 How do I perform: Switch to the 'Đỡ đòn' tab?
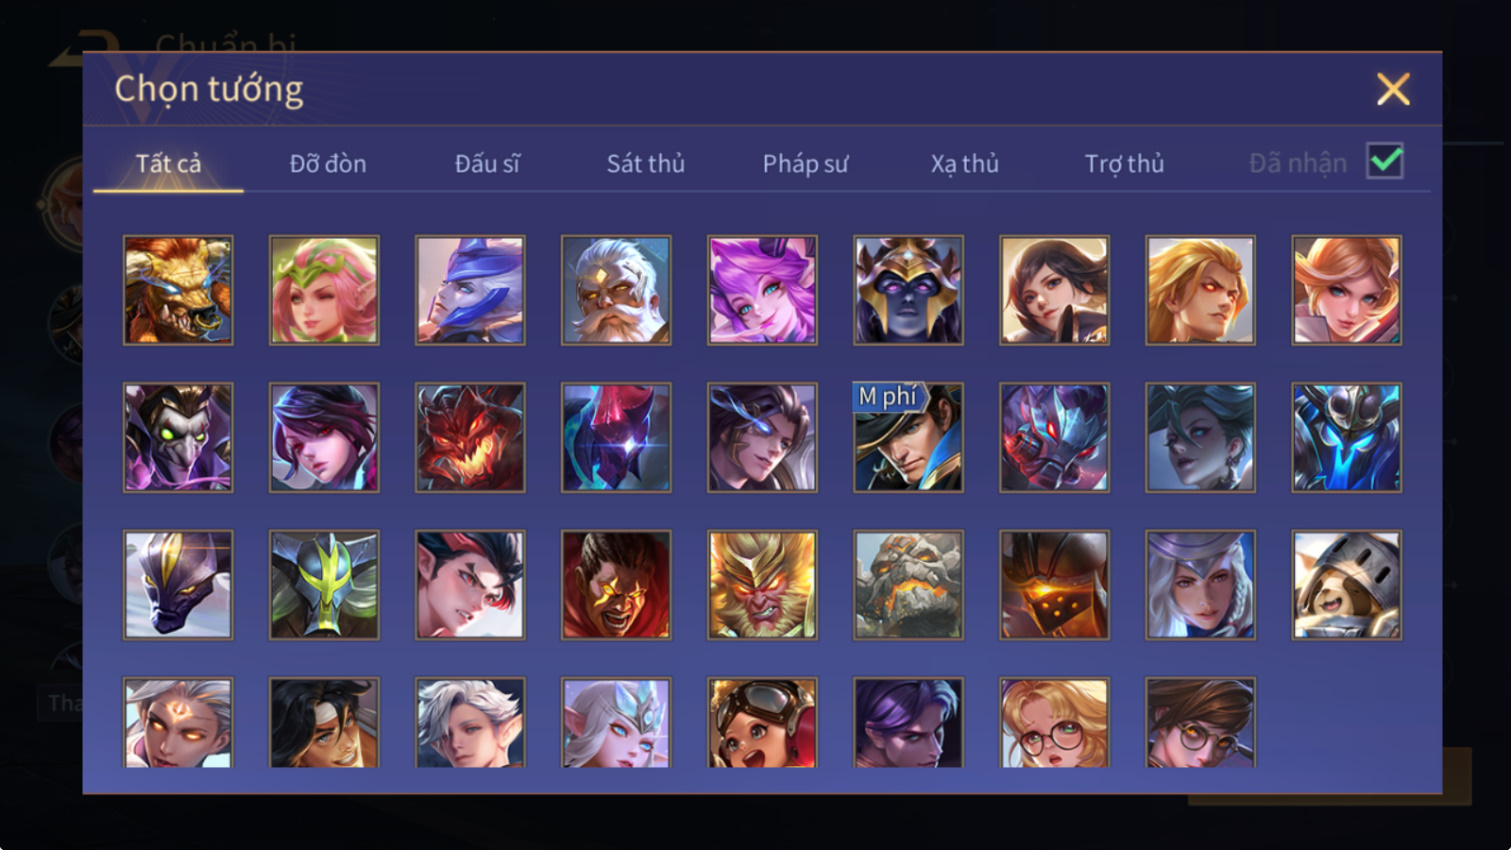tap(328, 163)
